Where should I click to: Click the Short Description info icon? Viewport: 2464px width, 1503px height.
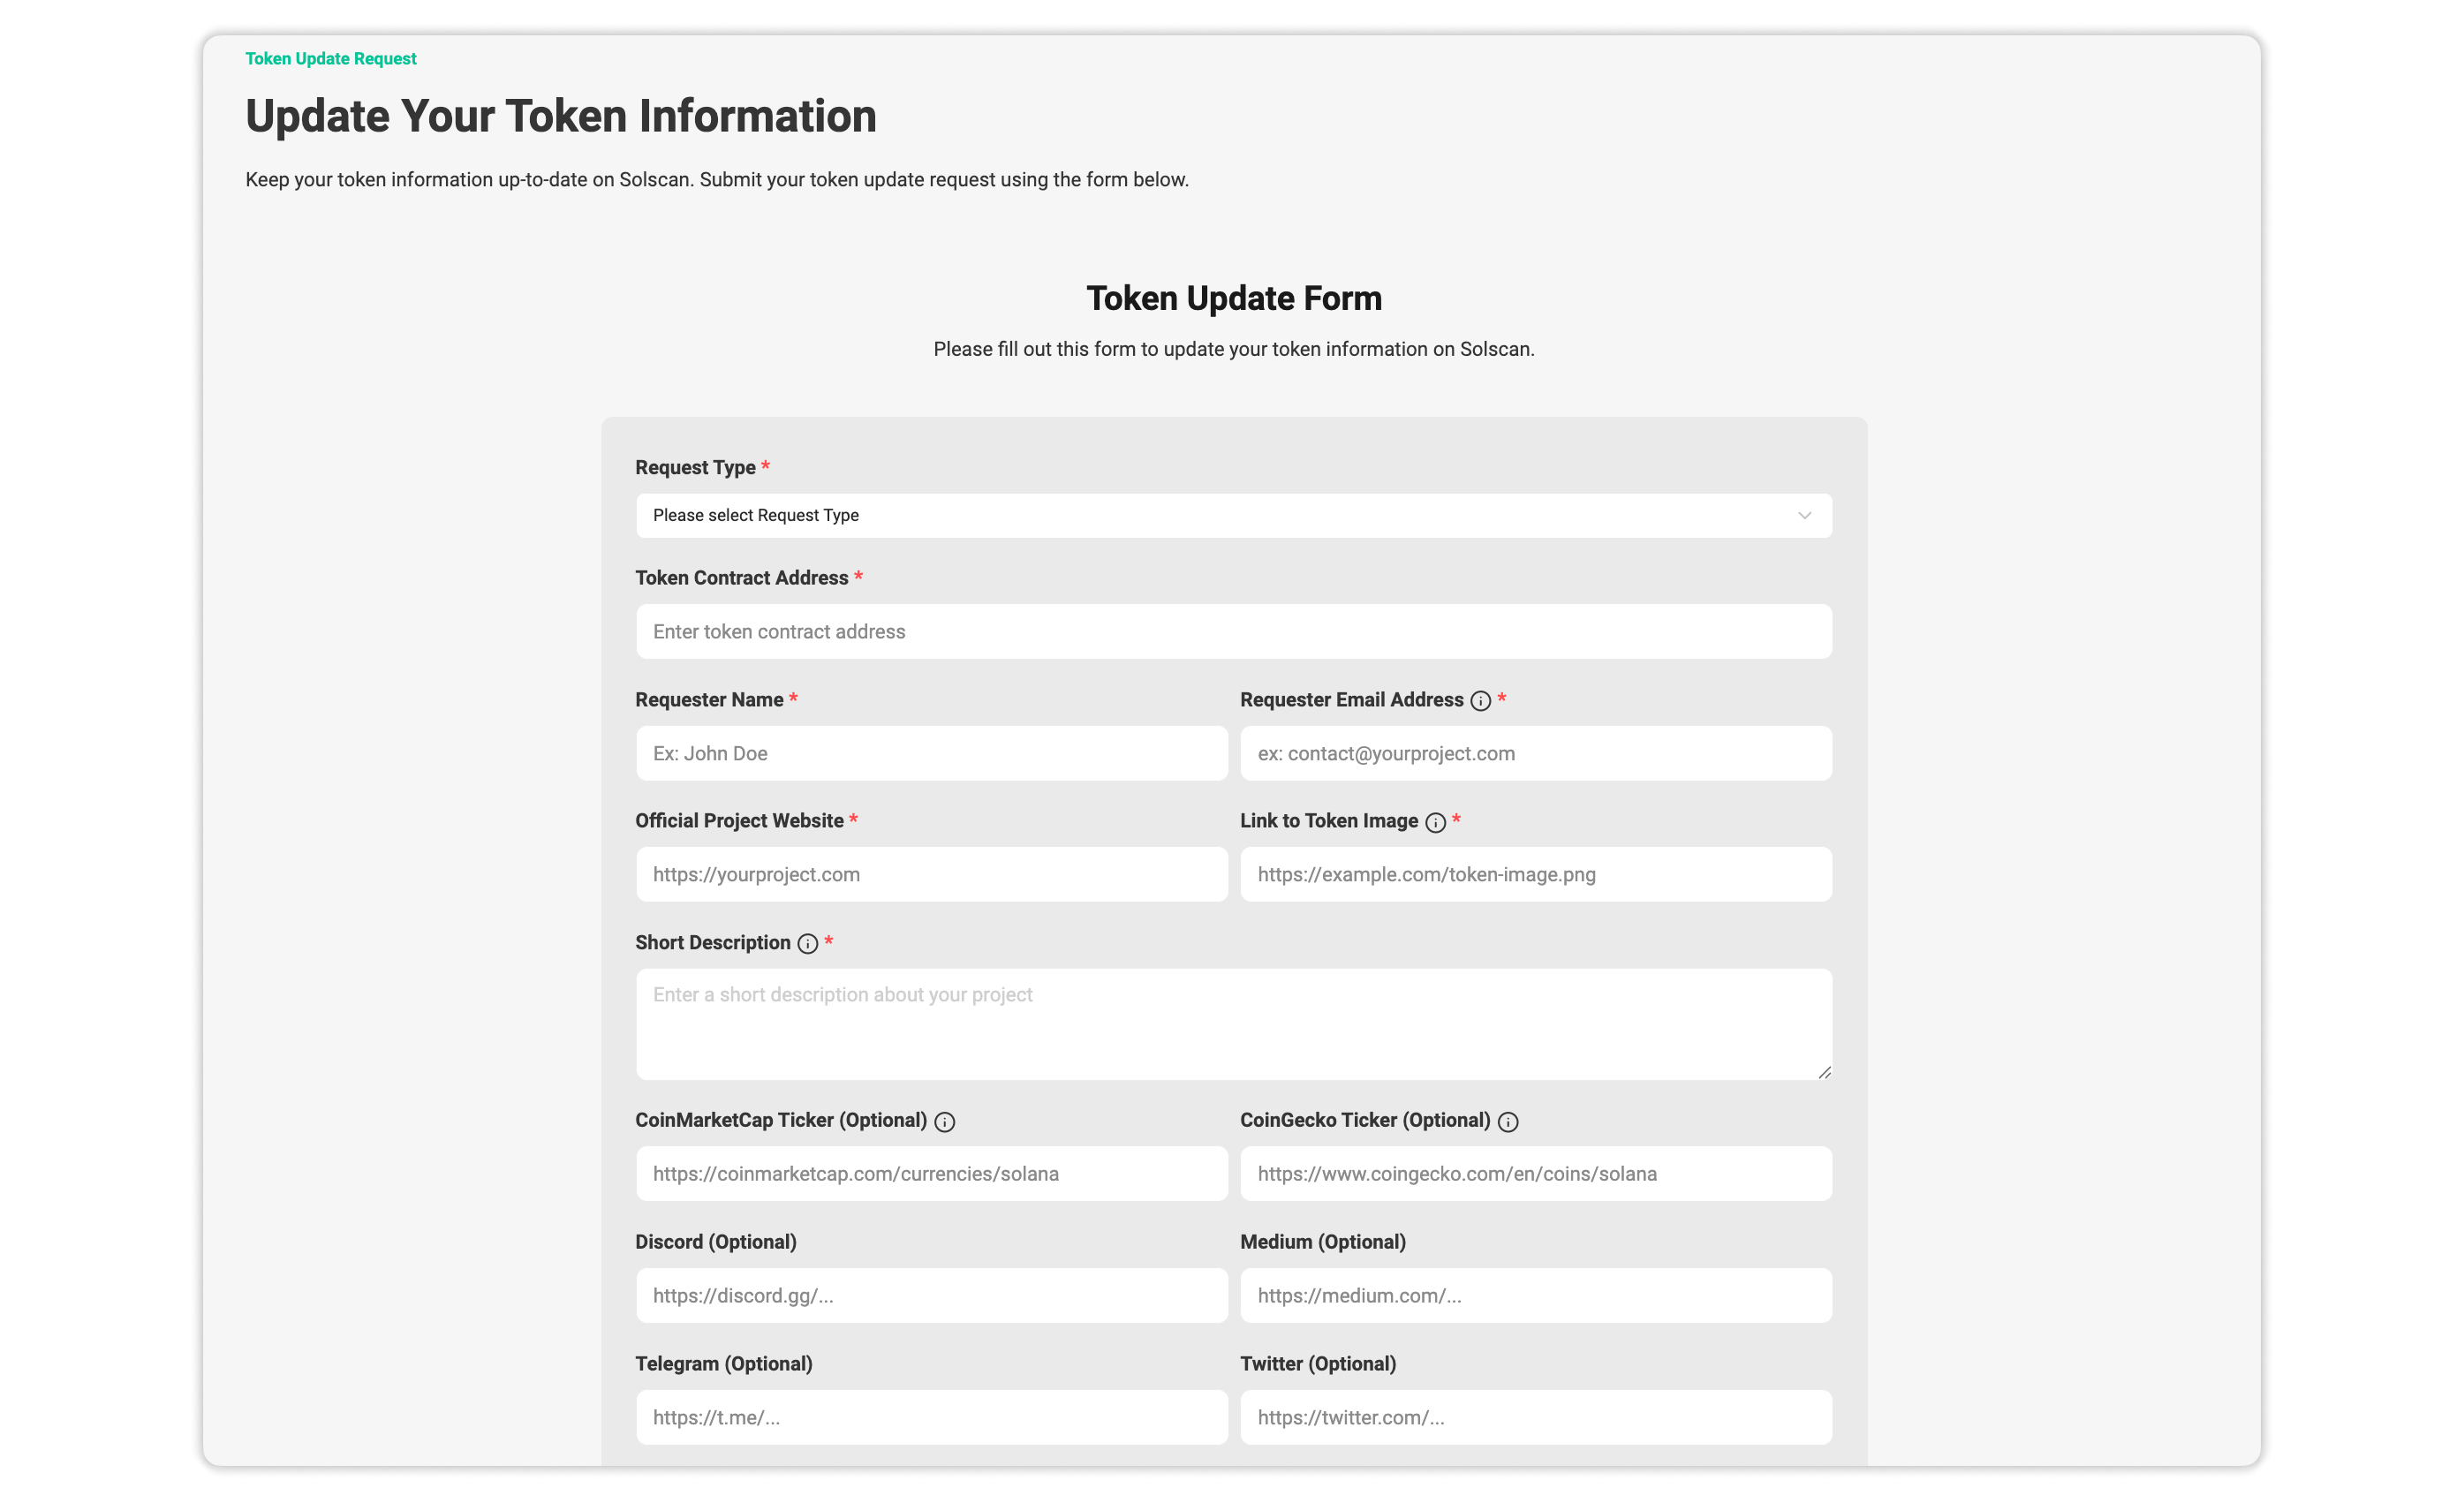pos(807,943)
